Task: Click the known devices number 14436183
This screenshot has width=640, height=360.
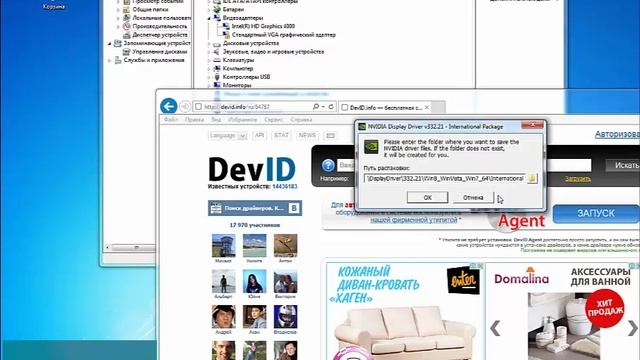Action: [x=284, y=187]
